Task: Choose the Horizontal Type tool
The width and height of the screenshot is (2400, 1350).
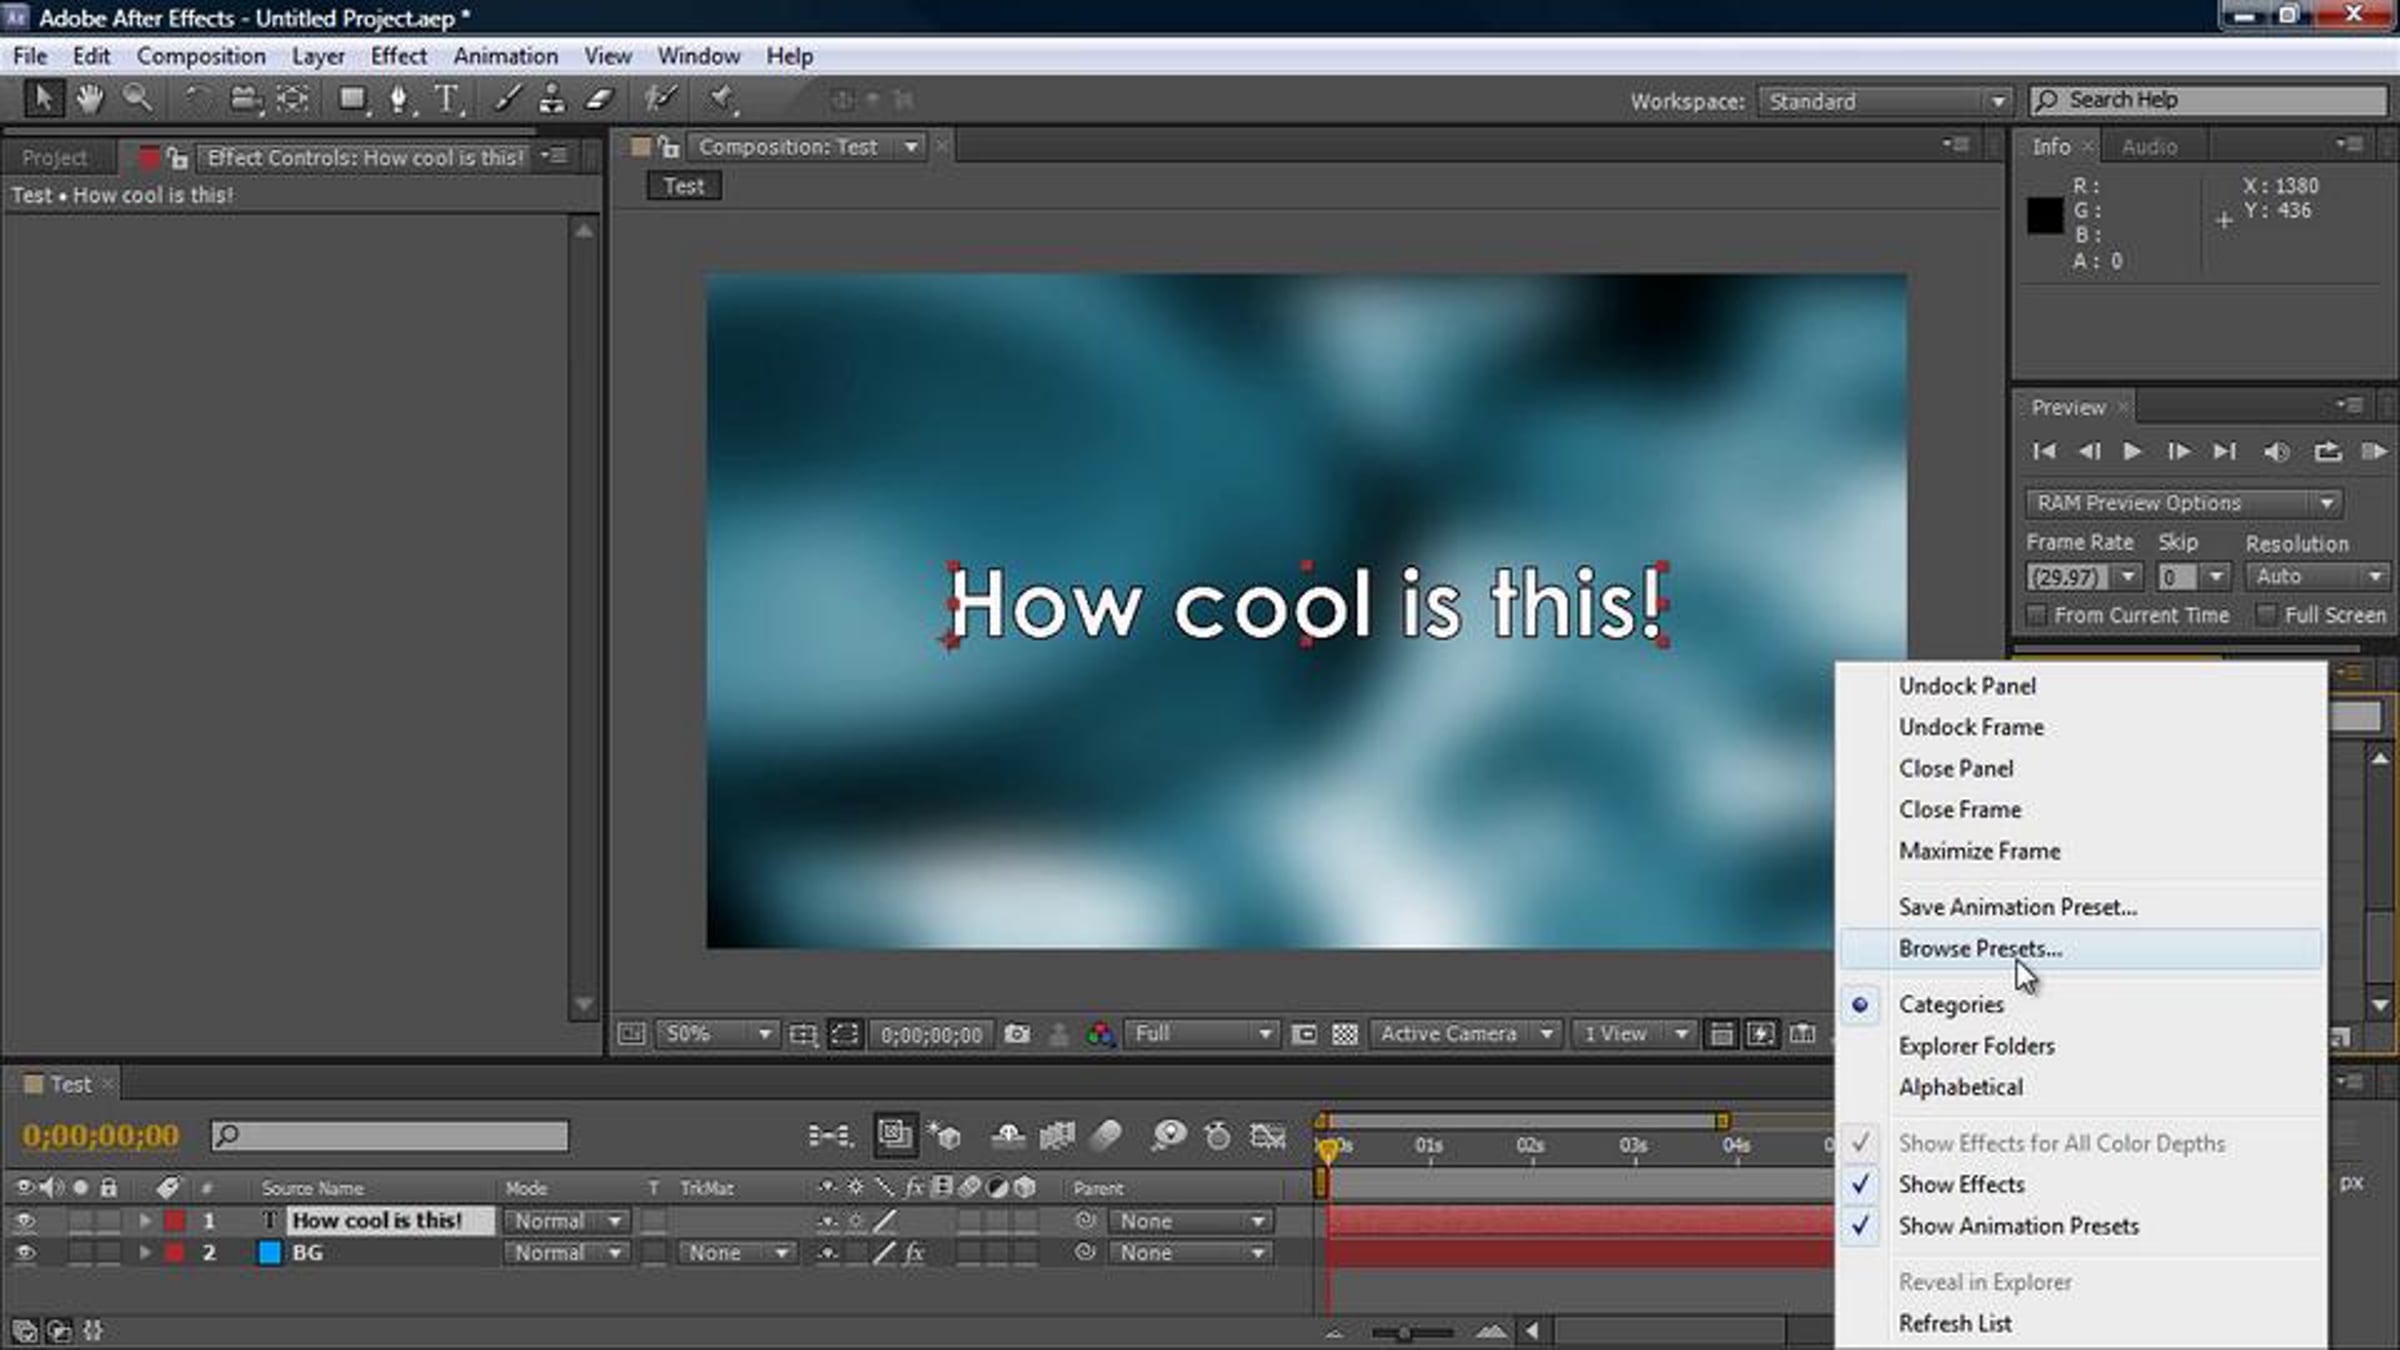Action: click(446, 99)
